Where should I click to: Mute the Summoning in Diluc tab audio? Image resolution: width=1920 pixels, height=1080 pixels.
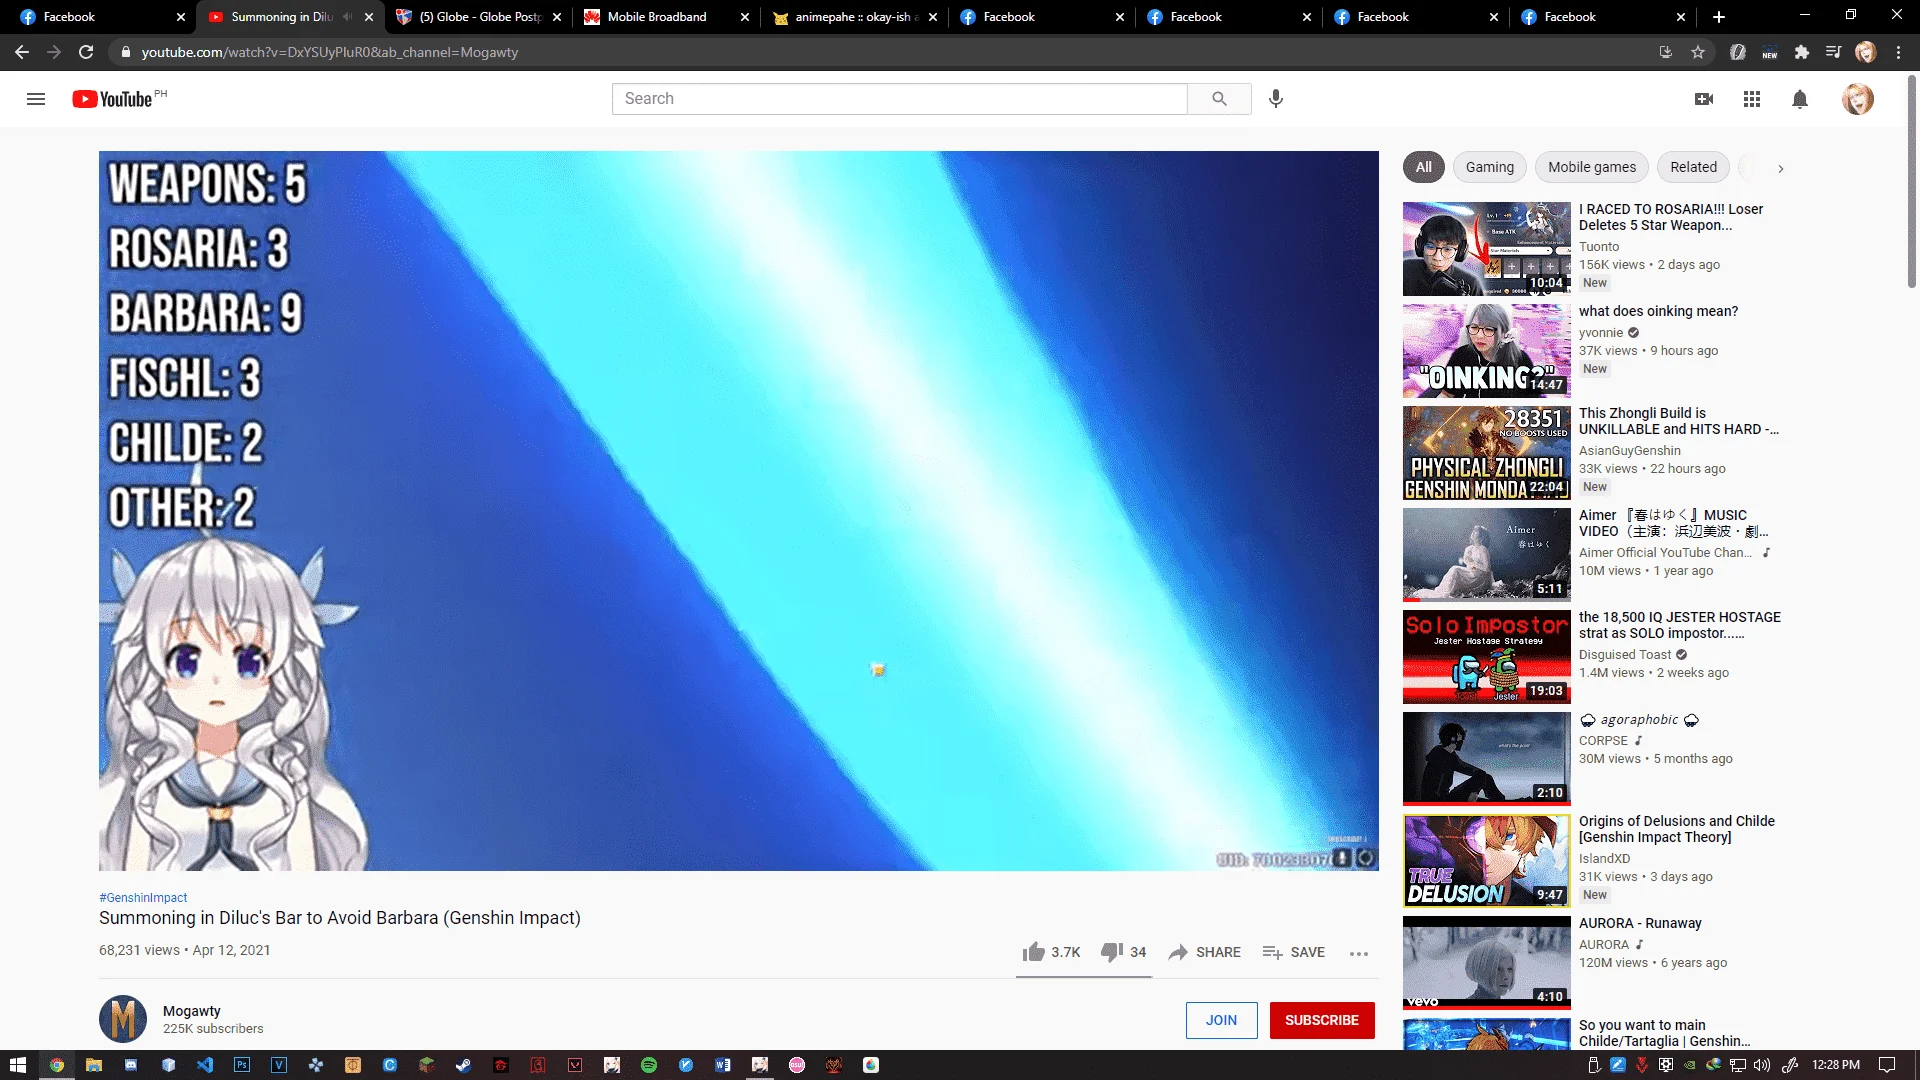348,17
